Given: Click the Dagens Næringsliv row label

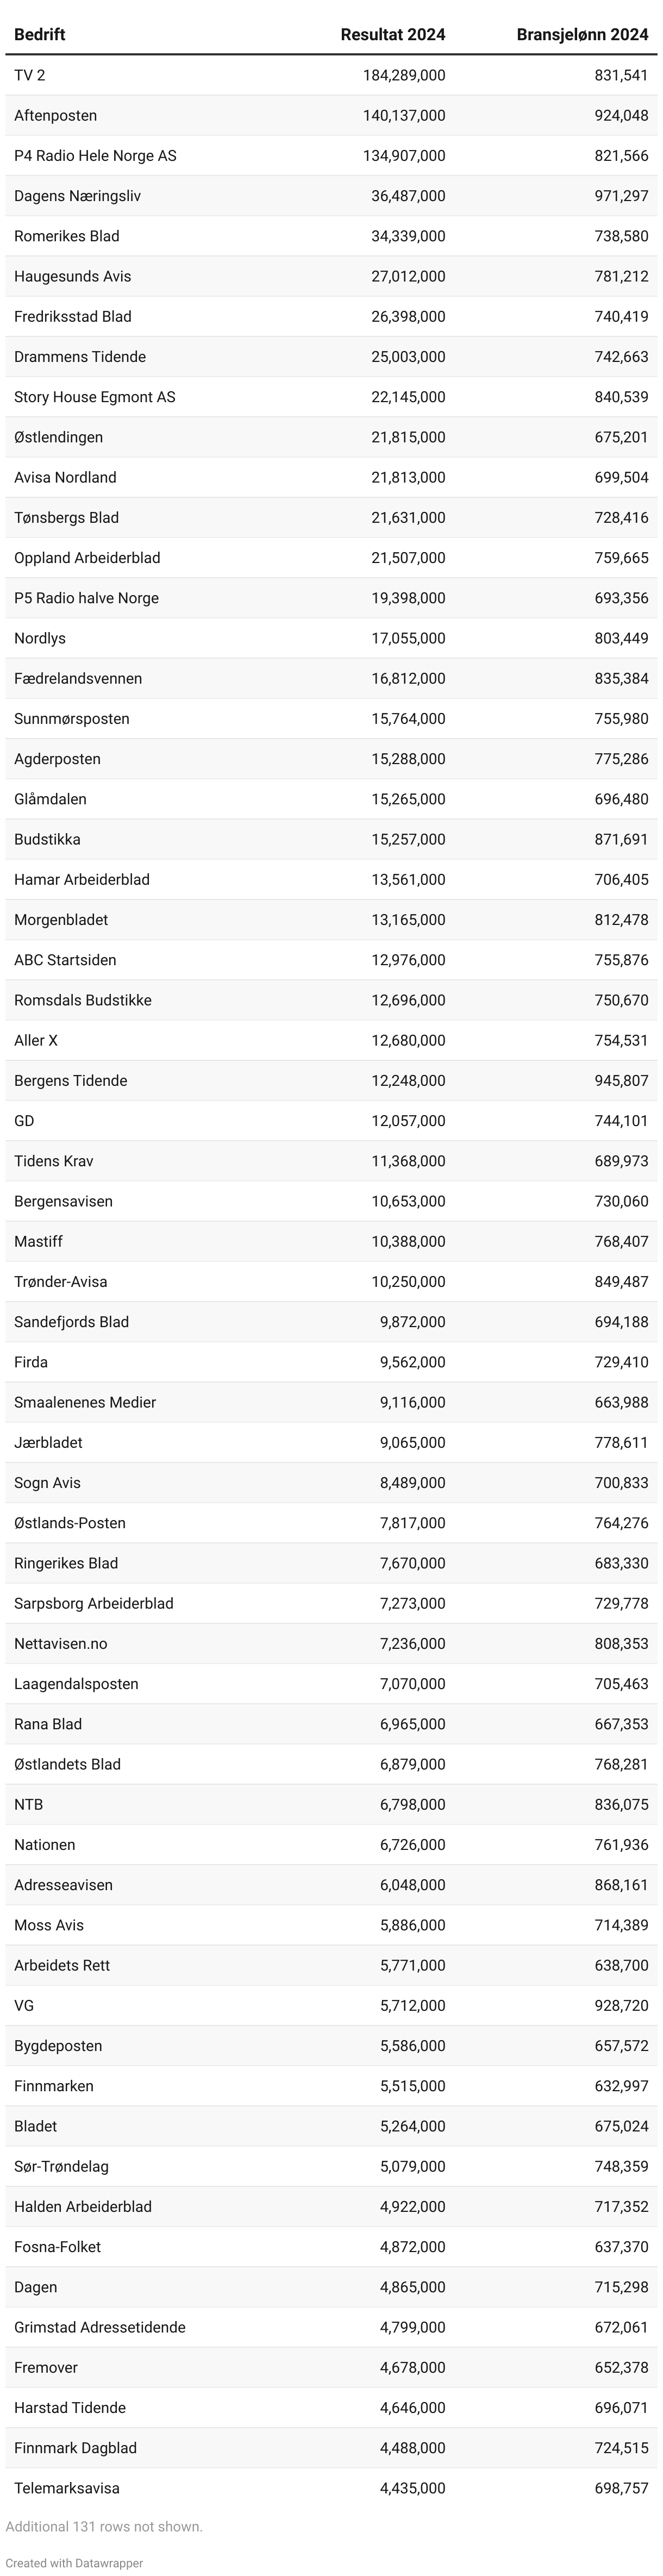Looking at the screenshot, I should (x=77, y=196).
